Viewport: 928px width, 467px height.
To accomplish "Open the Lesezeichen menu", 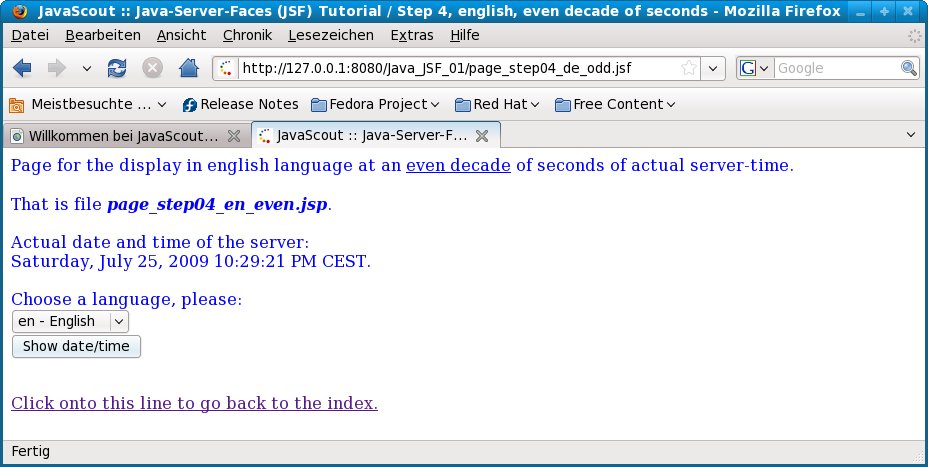I will click(x=330, y=35).
